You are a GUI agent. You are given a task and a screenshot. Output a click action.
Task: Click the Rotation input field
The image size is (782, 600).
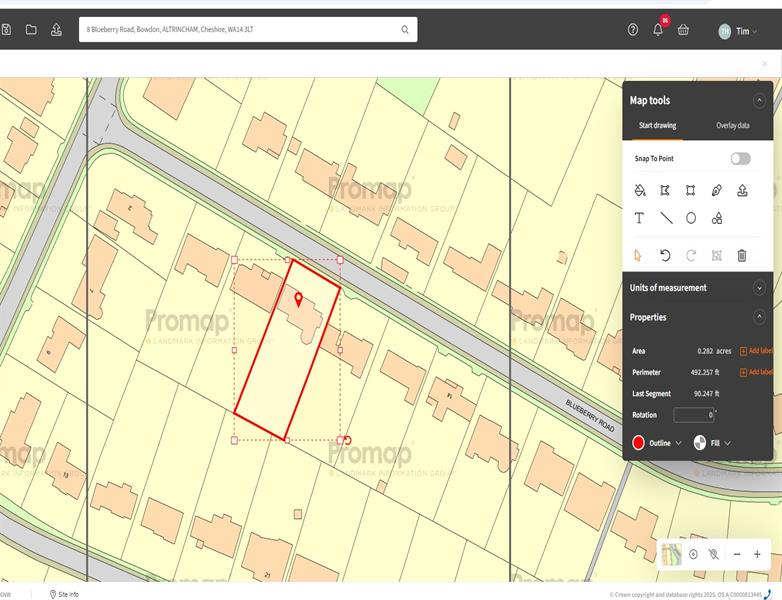(692, 415)
